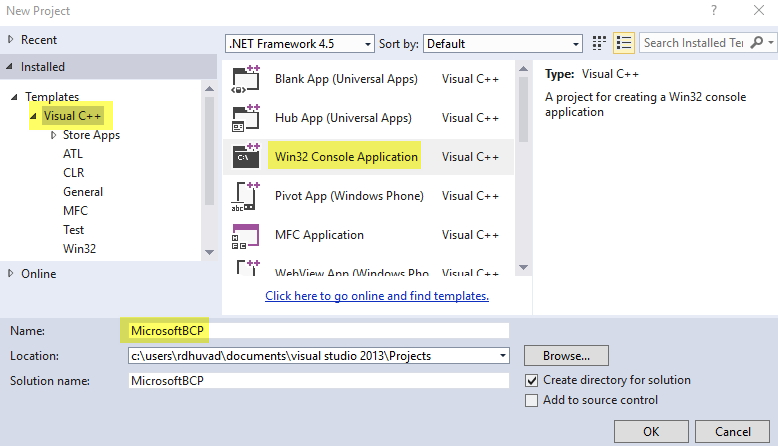The height and width of the screenshot is (446, 778).
Task: Select the ATL template category
Action: pos(73,154)
